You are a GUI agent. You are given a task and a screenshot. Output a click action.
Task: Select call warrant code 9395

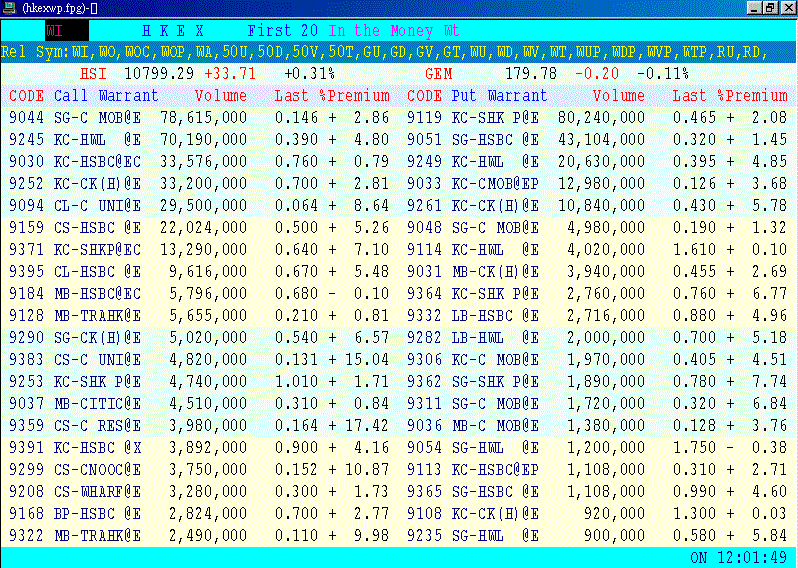[26, 271]
